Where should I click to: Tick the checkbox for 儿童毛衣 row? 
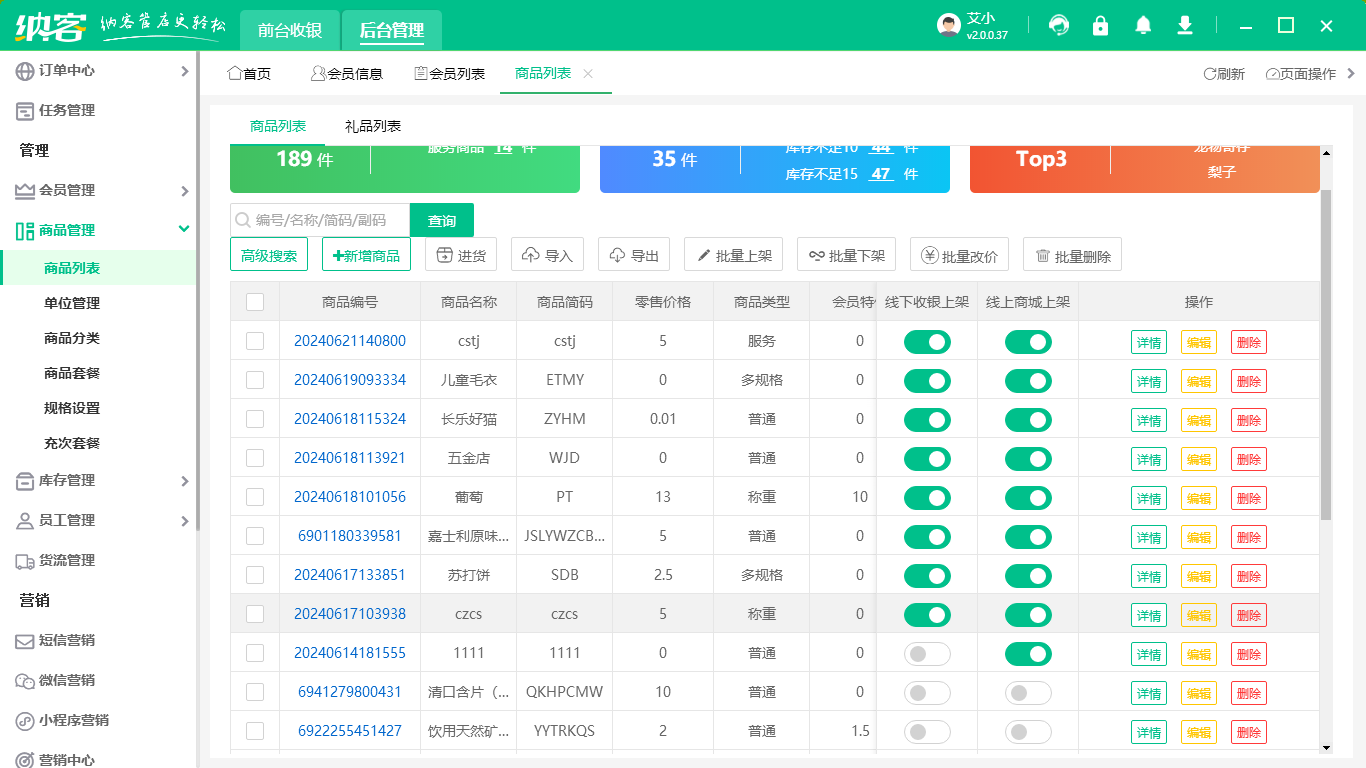coord(255,380)
